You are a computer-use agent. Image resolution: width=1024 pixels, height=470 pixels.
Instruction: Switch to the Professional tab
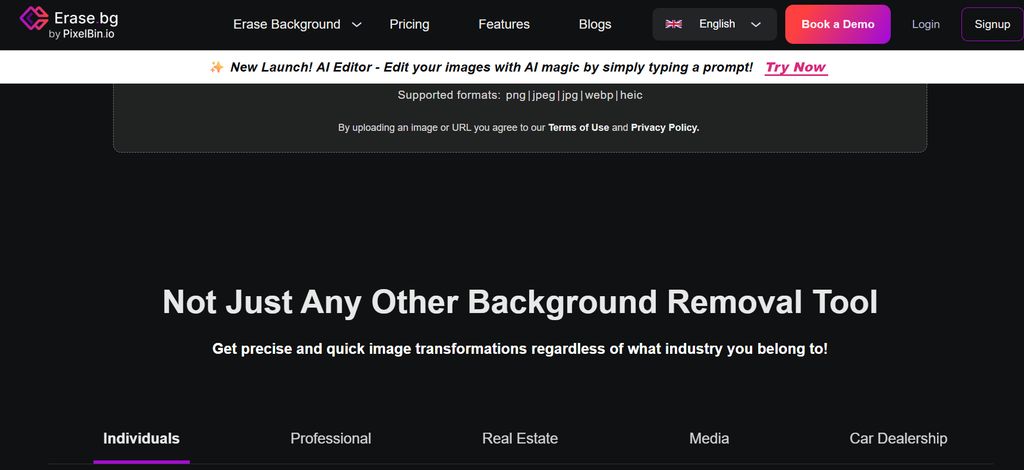pyautogui.click(x=330, y=438)
